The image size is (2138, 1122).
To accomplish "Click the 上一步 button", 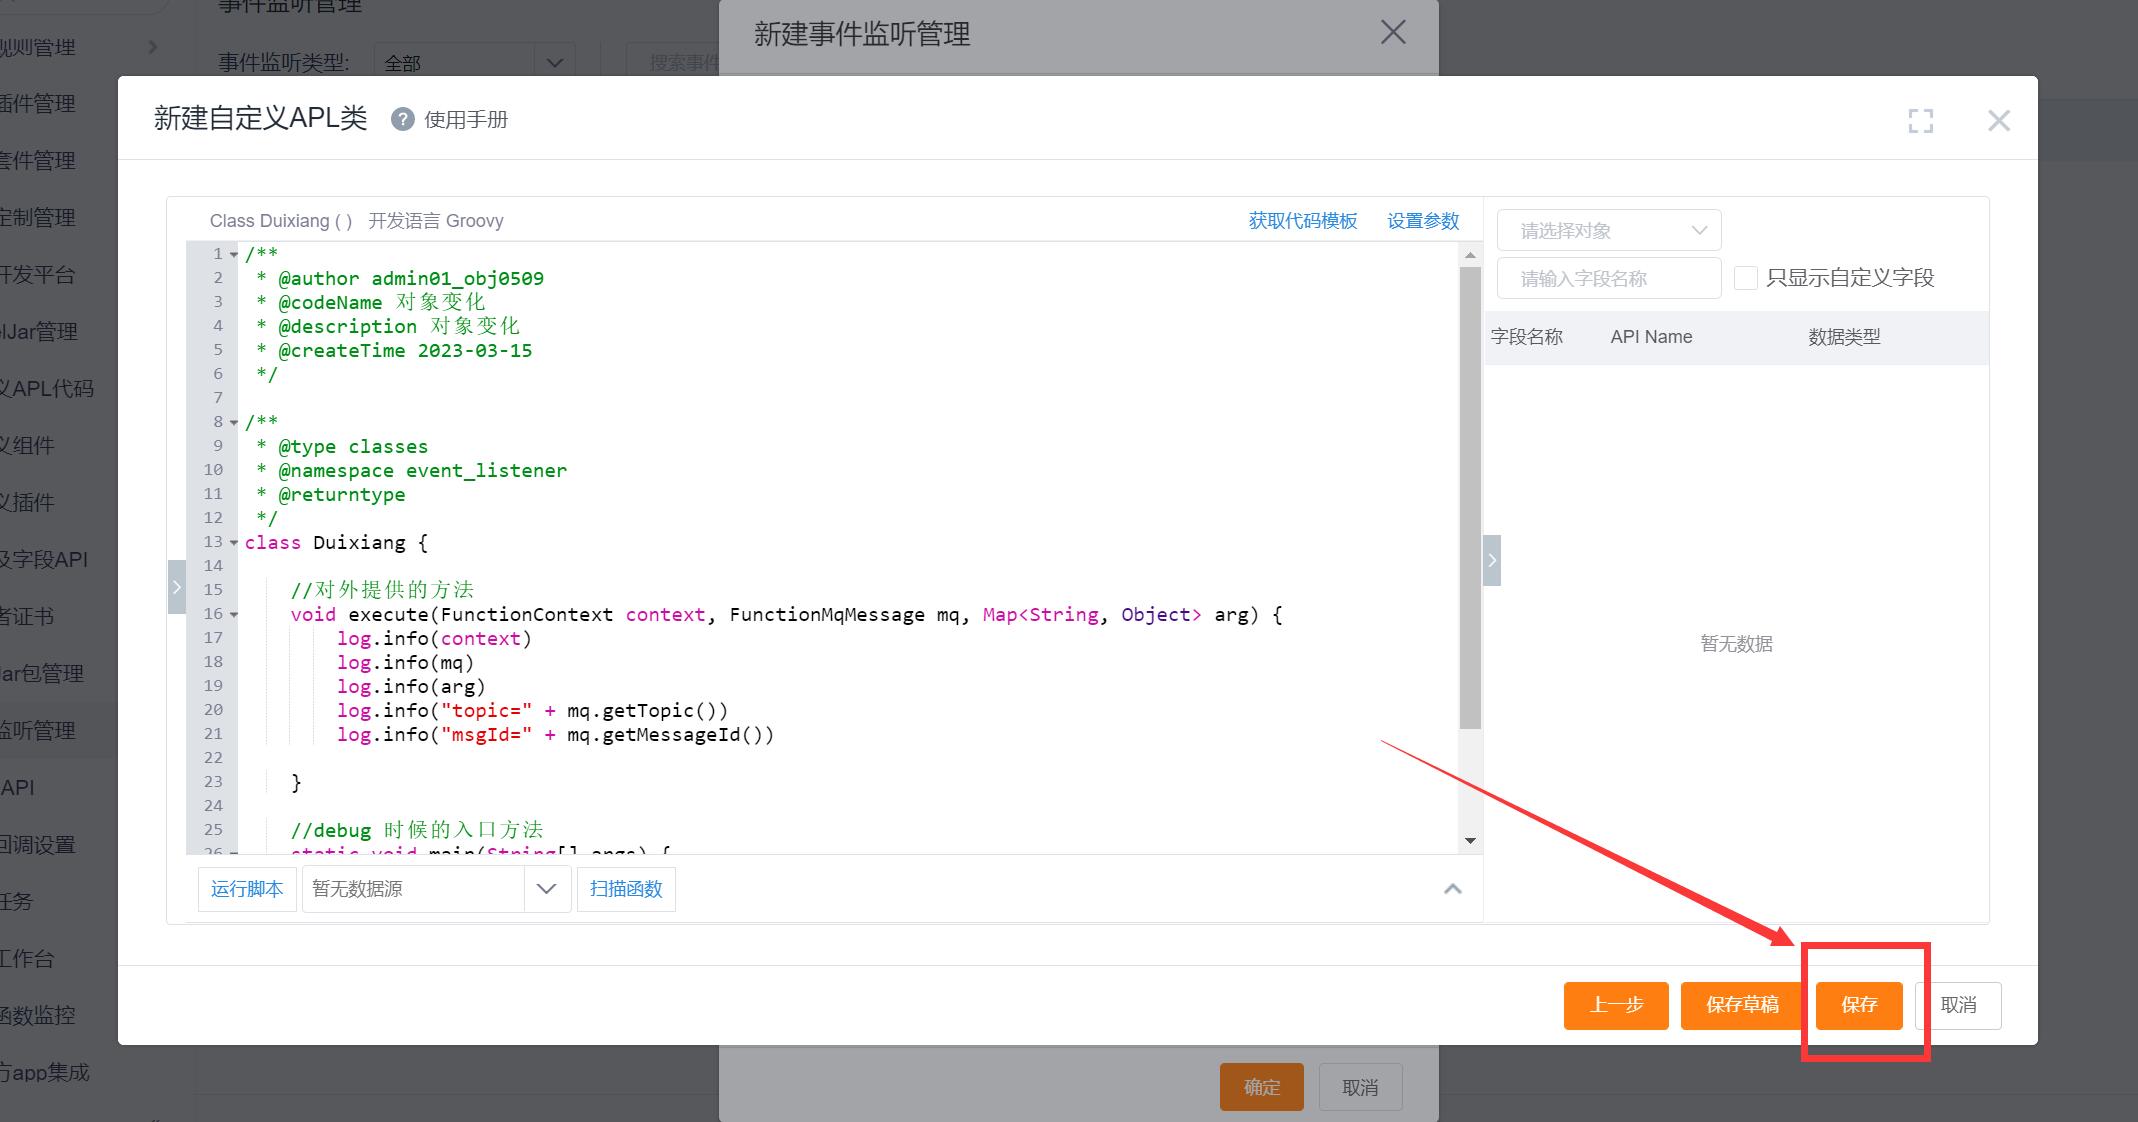I will tap(1616, 1005).
